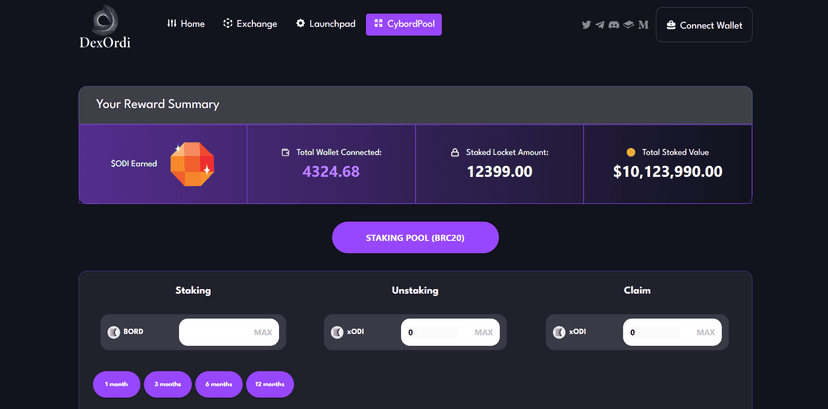The height and width of the screenshot is (409, 828).
Task: Click the $ODI Earned gem icon
Action: tap(192, 164)
